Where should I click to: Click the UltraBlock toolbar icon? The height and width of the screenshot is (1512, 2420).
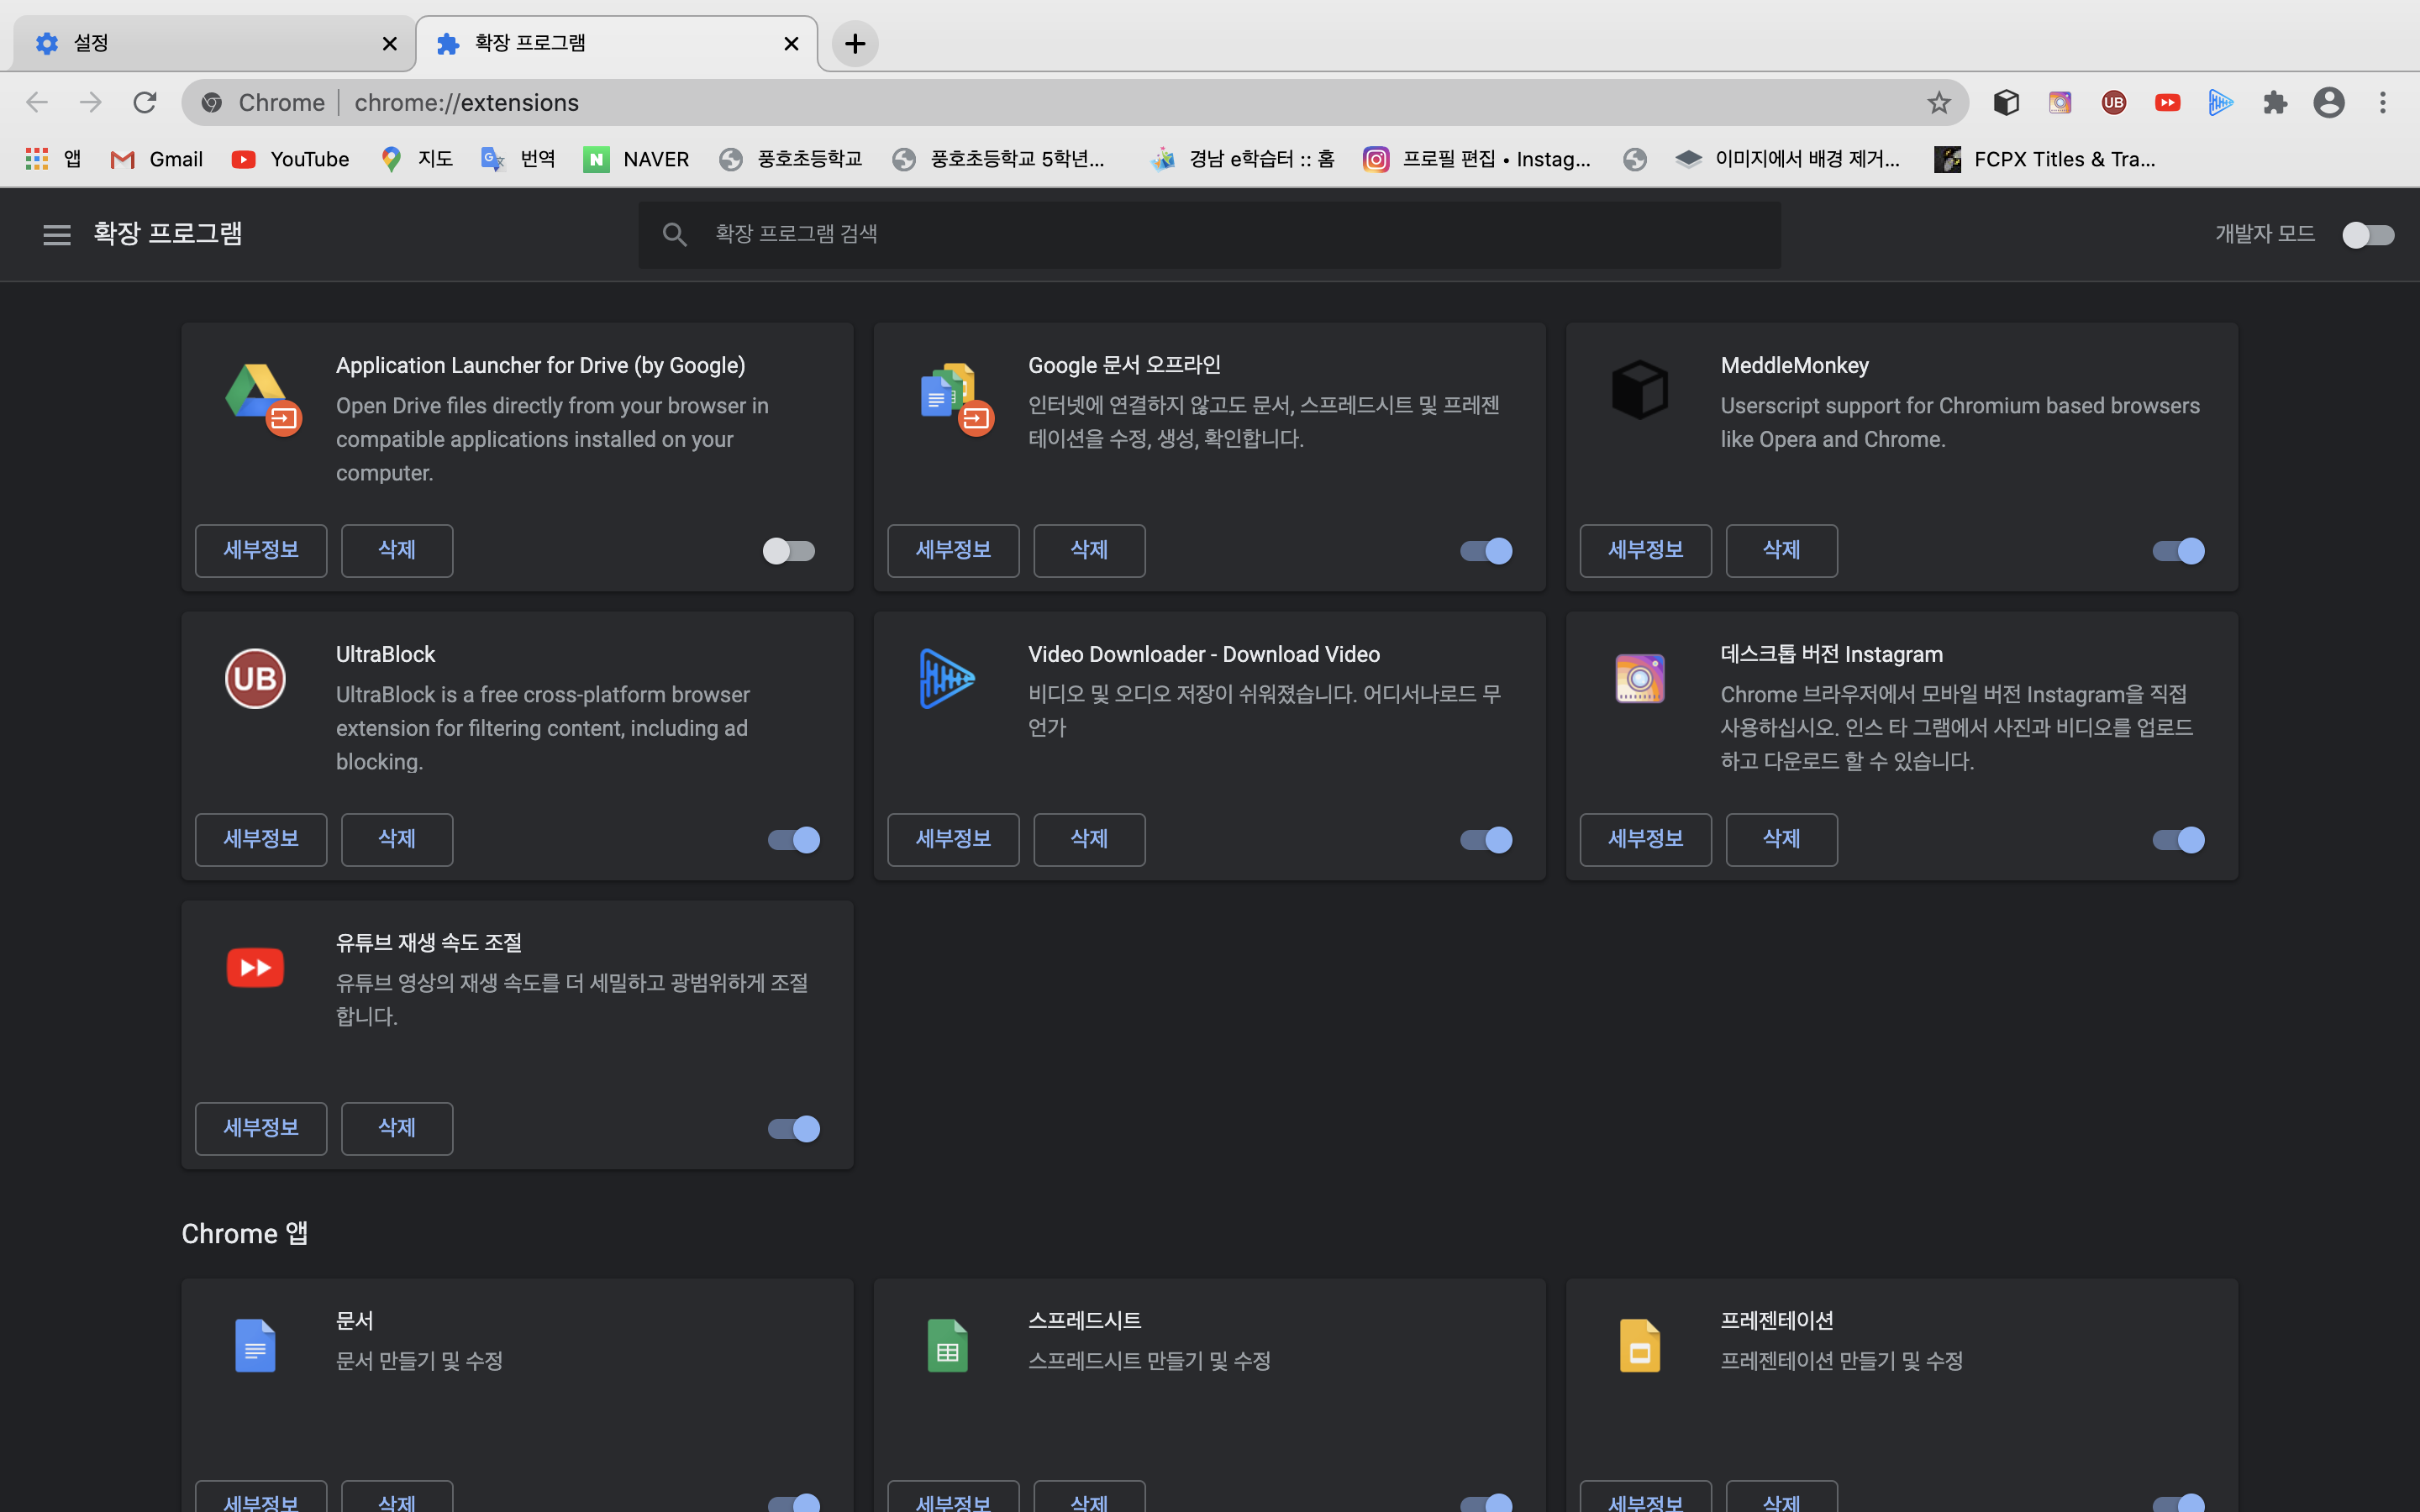tap(2114, 102)
